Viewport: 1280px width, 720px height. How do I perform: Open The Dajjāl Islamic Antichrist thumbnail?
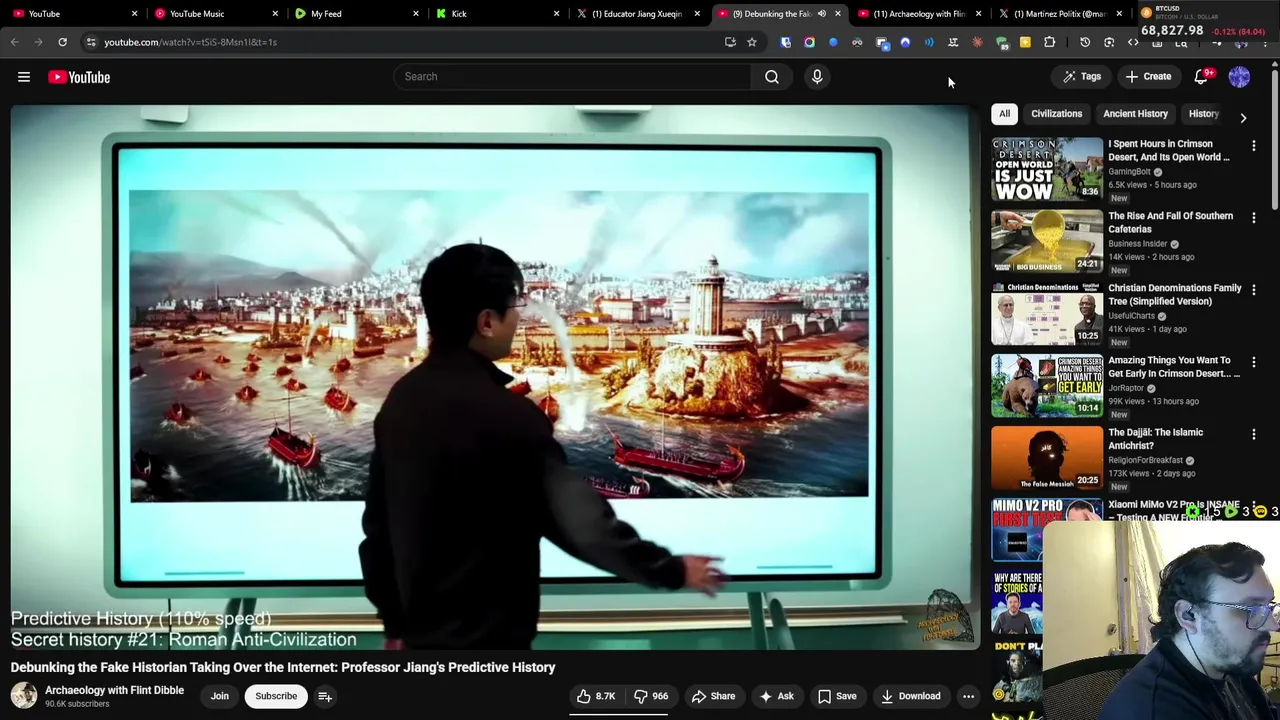click(x=1047, y=457)
